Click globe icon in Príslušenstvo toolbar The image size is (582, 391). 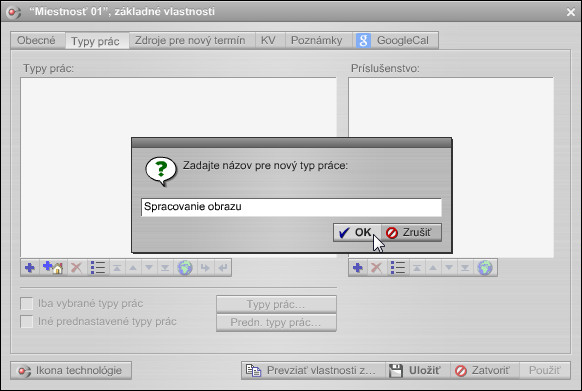pos(485,267)
